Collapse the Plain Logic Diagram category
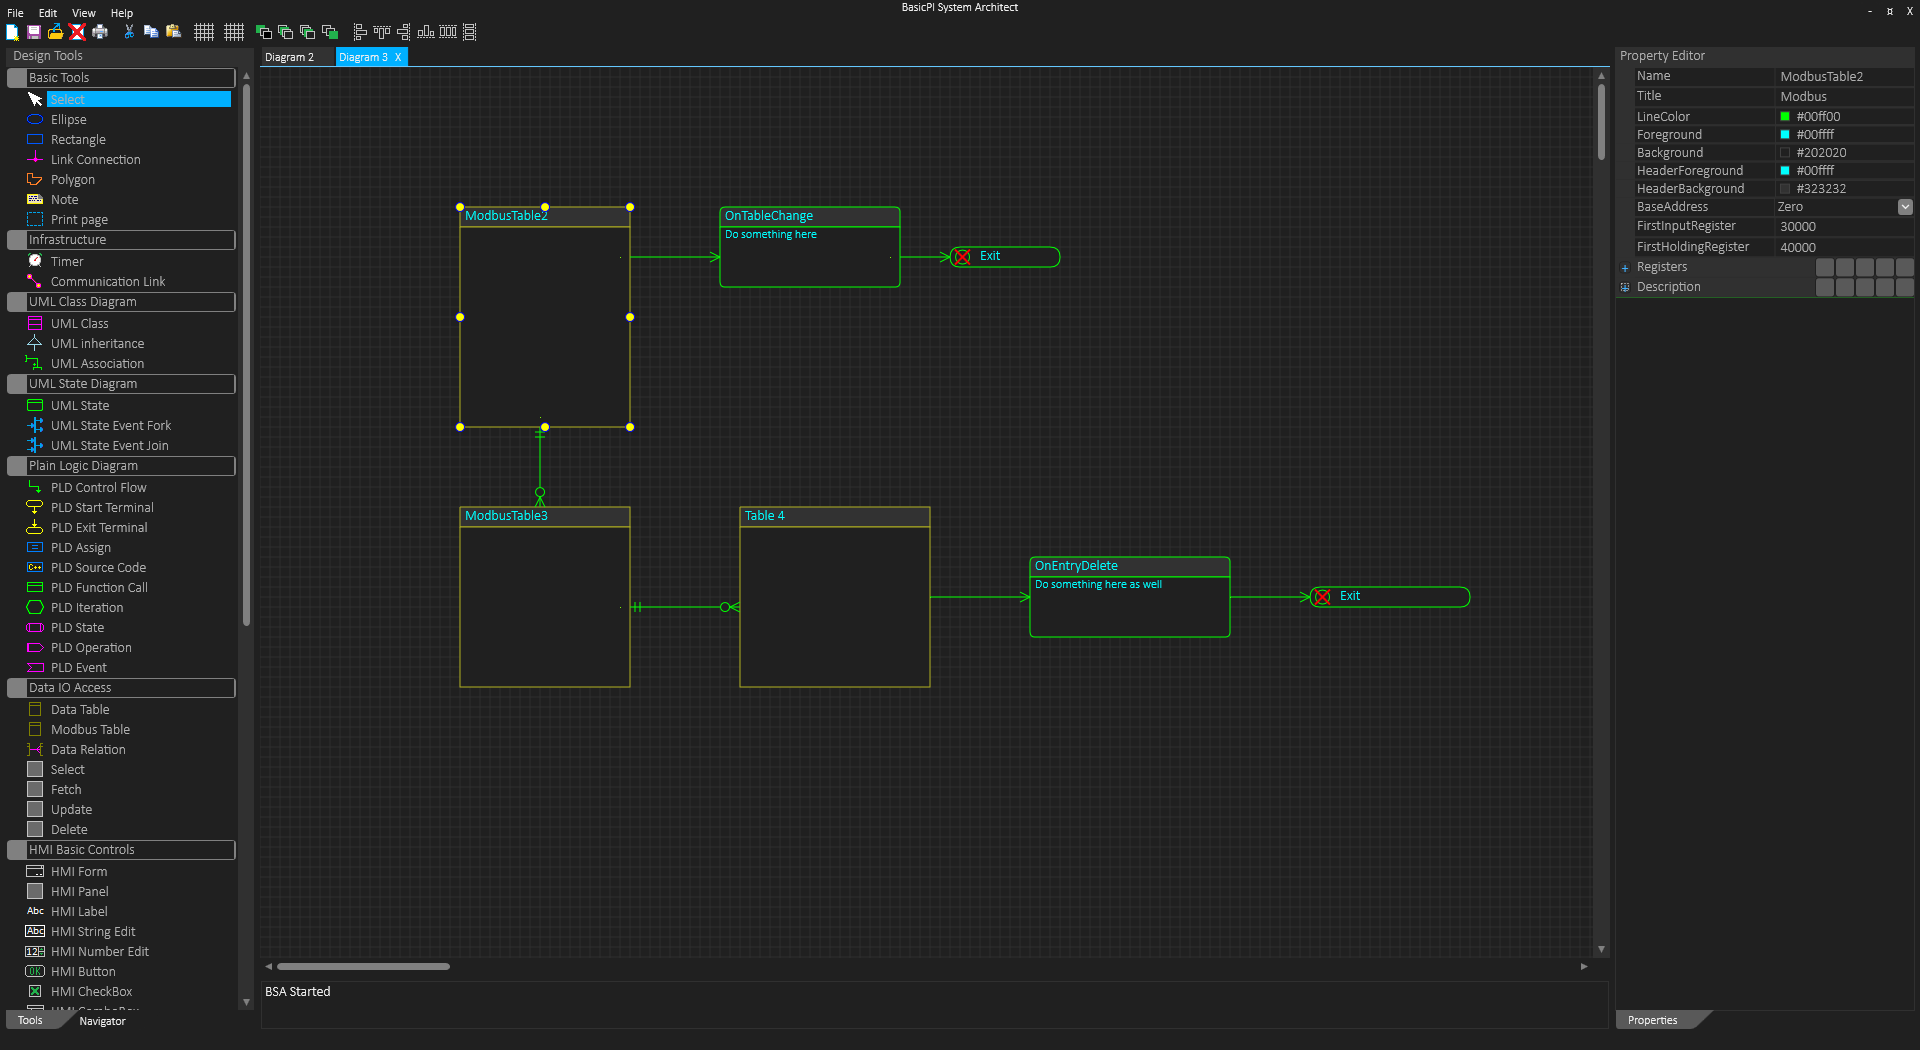This screenshot has width=1920, height=1050. pos(16,466)
